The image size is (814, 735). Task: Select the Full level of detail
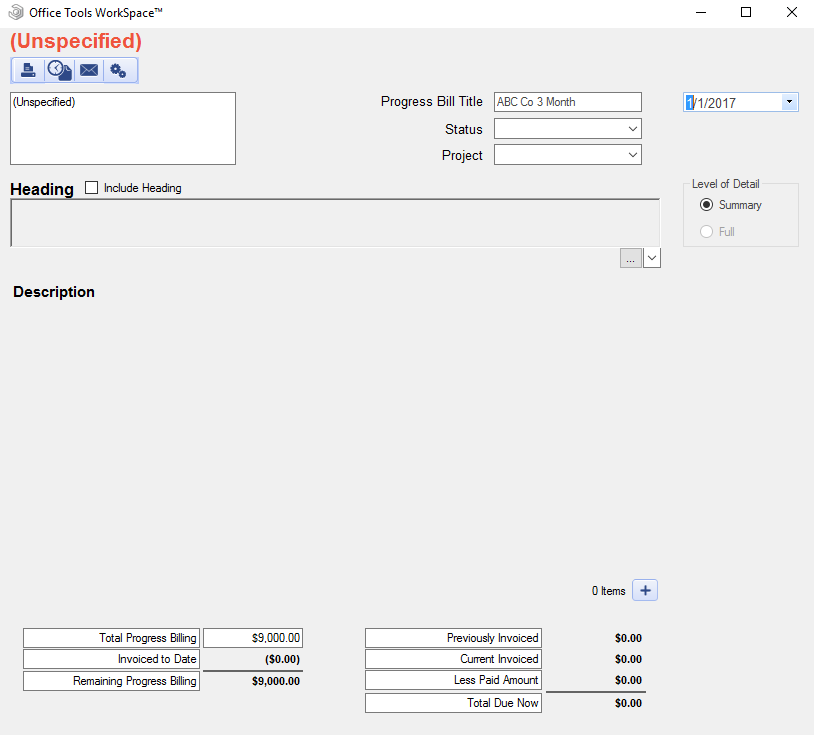pyautogui.click(x=707, y=232)
